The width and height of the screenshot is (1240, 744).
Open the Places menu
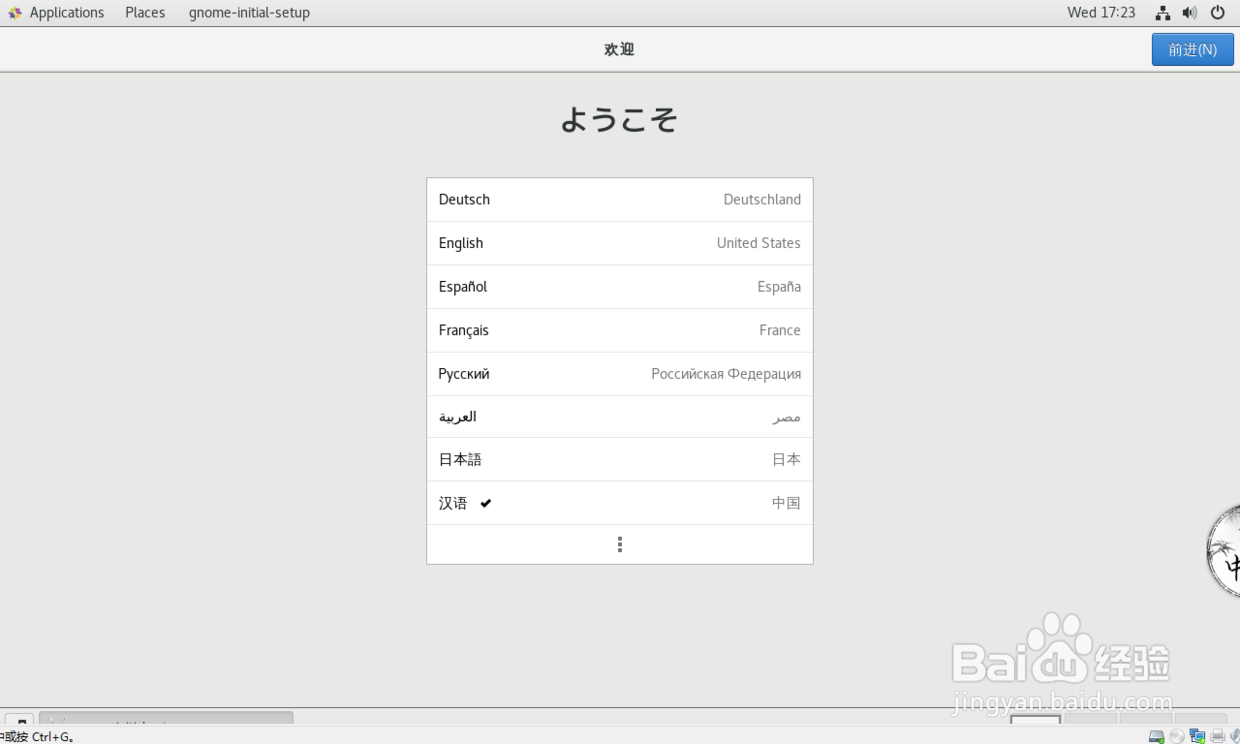[x=144, y=12]
